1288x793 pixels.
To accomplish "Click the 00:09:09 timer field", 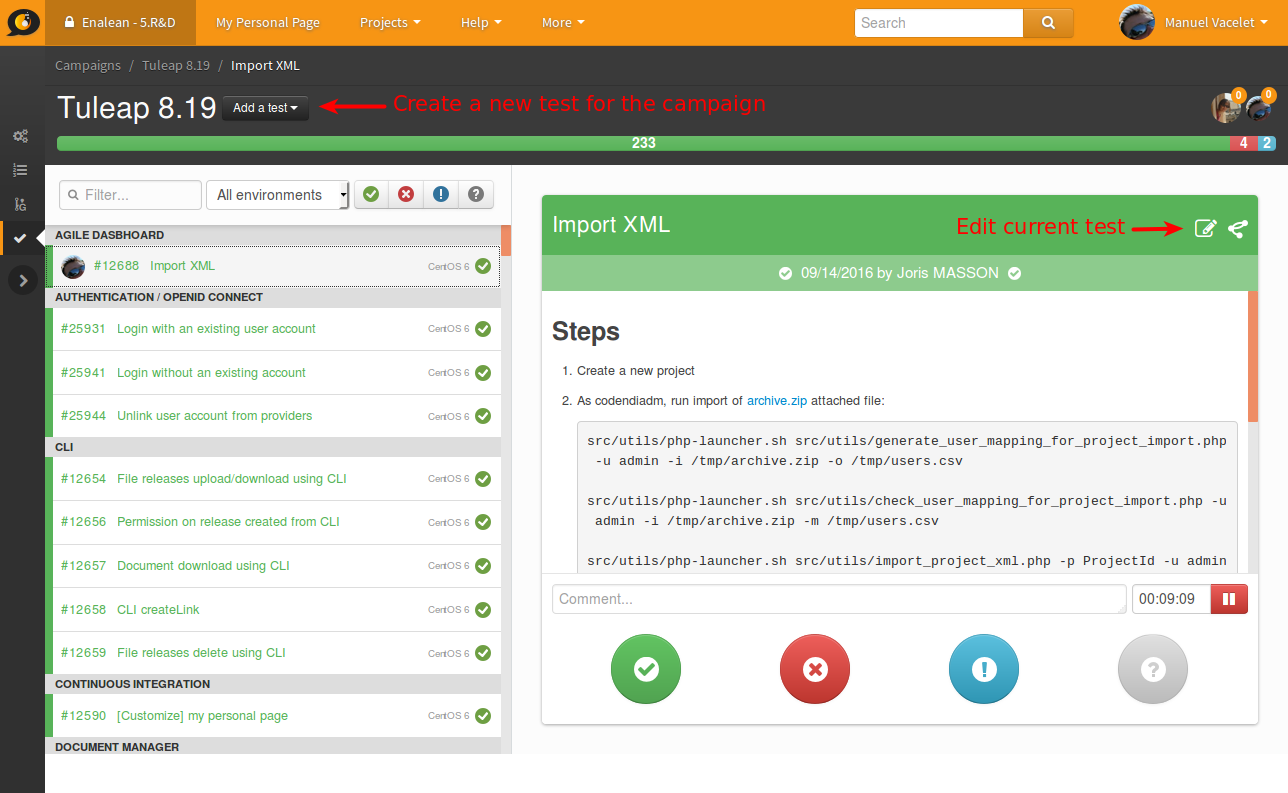I will point(1171,599).
